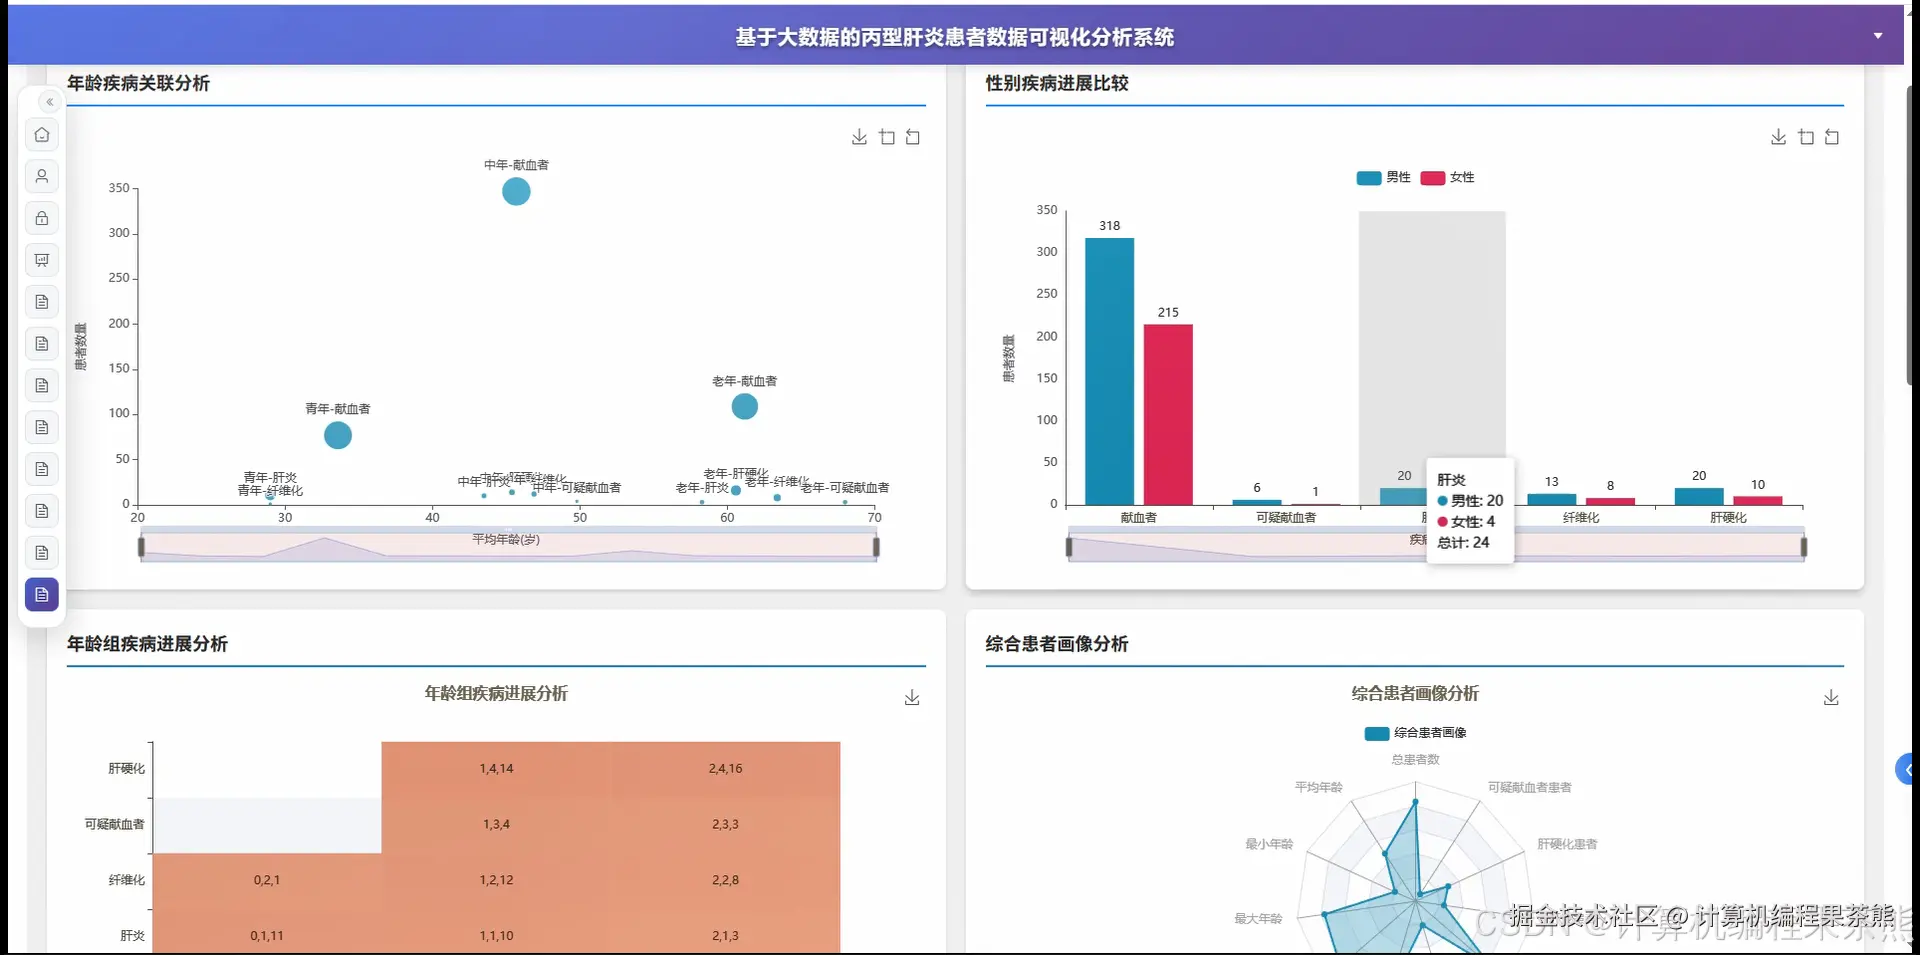Click the blue 献血者 bar labeled 318
The height and width of the screenshot is (955, 1920).
pyautogui.click(x=1110, y=371)
